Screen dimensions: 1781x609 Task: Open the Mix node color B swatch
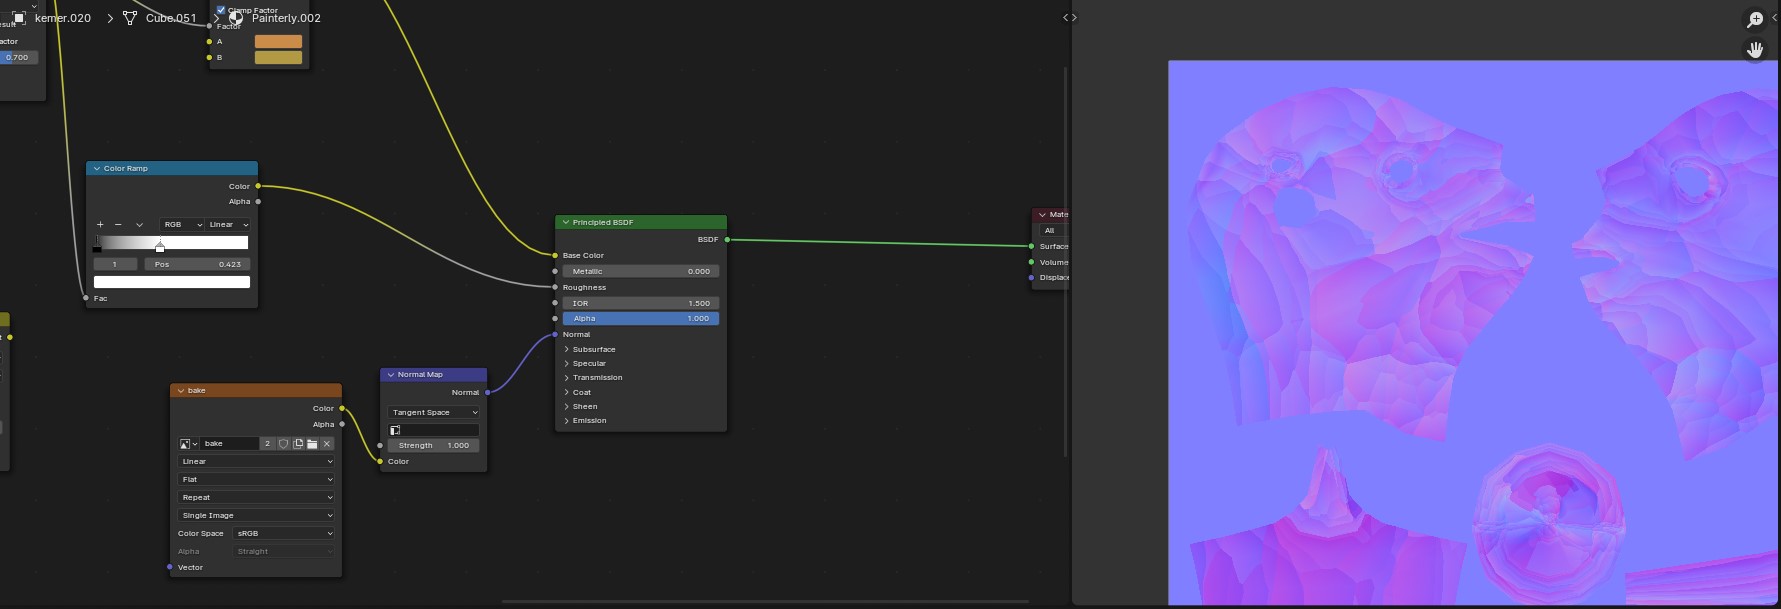278,57
